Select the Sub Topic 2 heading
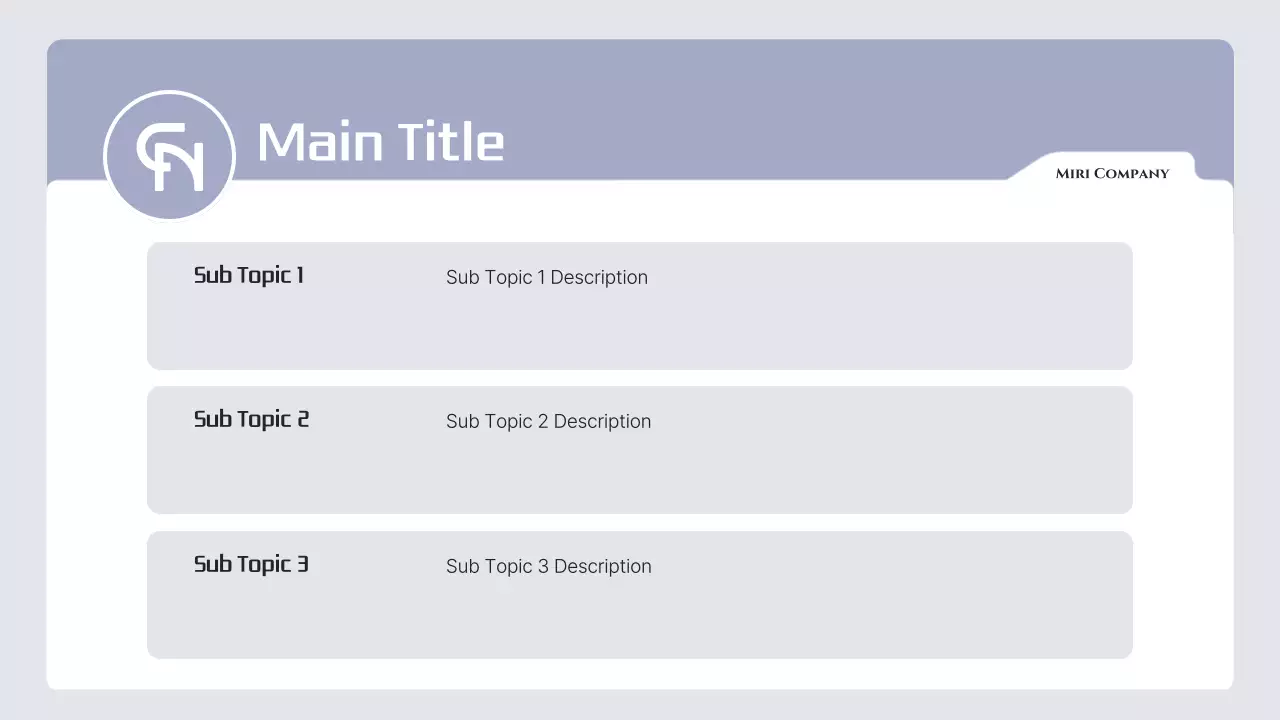The height and width of the screenshot is (720, 1280). coord(251,419)
